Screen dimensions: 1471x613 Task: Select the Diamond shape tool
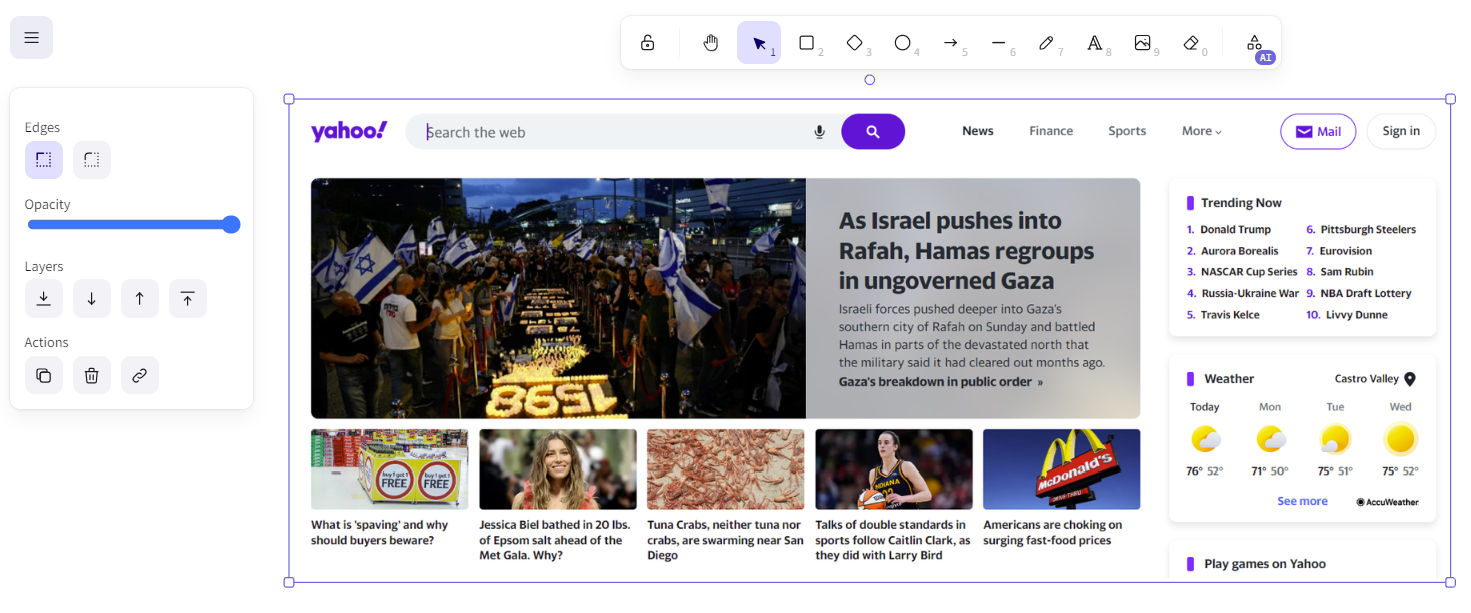click(x=855, y=43)
